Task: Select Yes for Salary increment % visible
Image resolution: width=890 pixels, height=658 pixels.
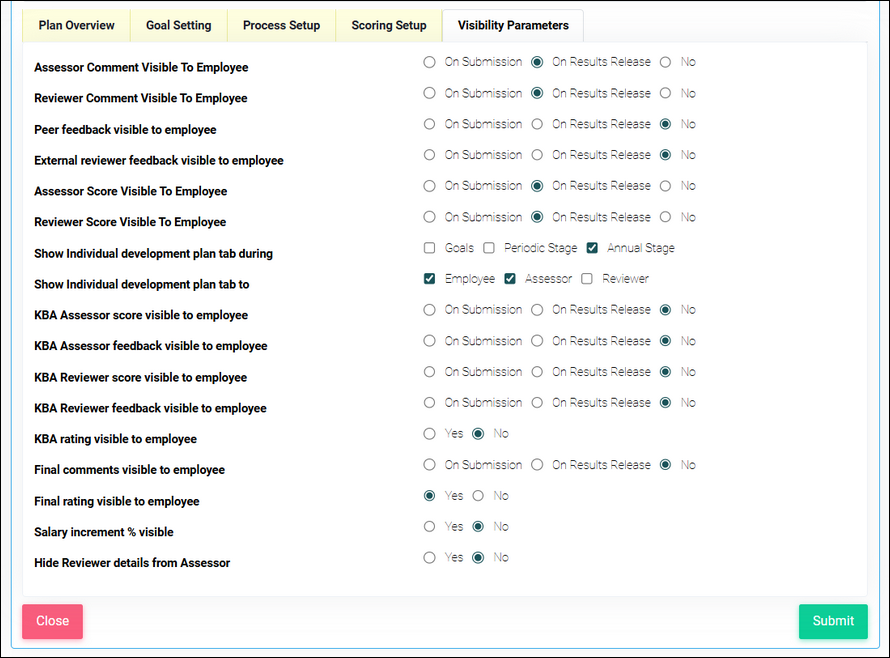Action: click(x=430, y=527)
